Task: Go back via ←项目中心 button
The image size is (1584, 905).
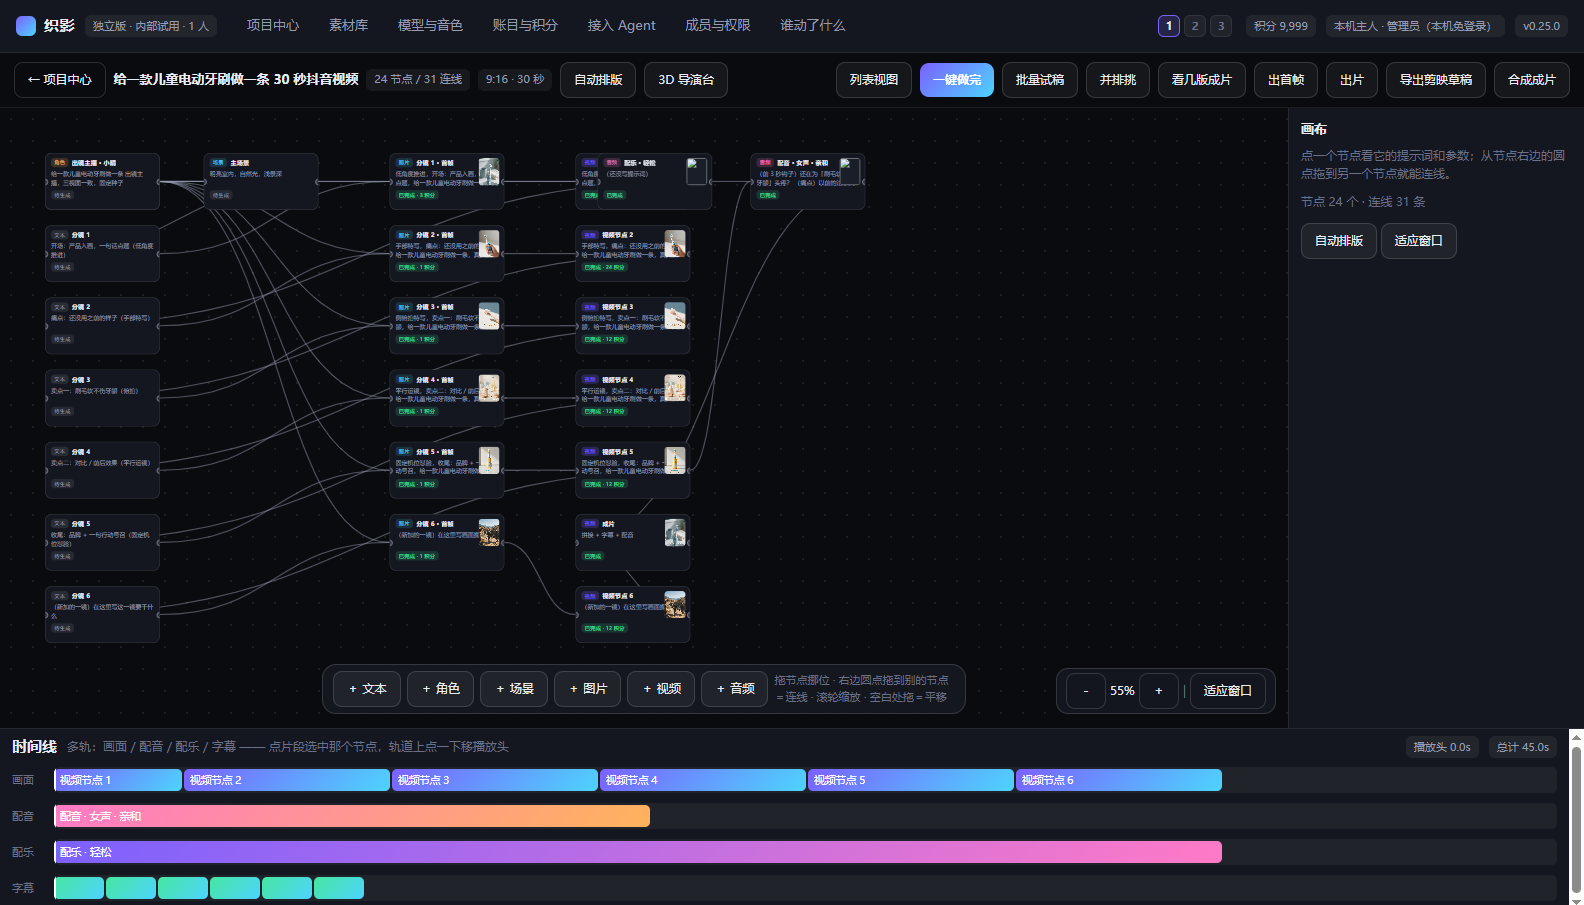Action: tap(60, 80)
